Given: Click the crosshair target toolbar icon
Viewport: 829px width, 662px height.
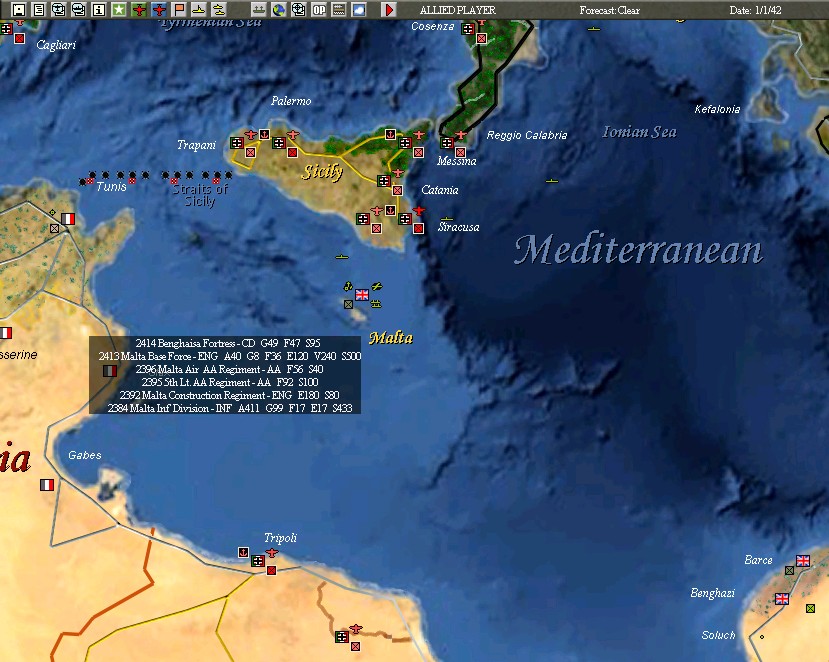Looking at the screenshot, I should 299,10.
